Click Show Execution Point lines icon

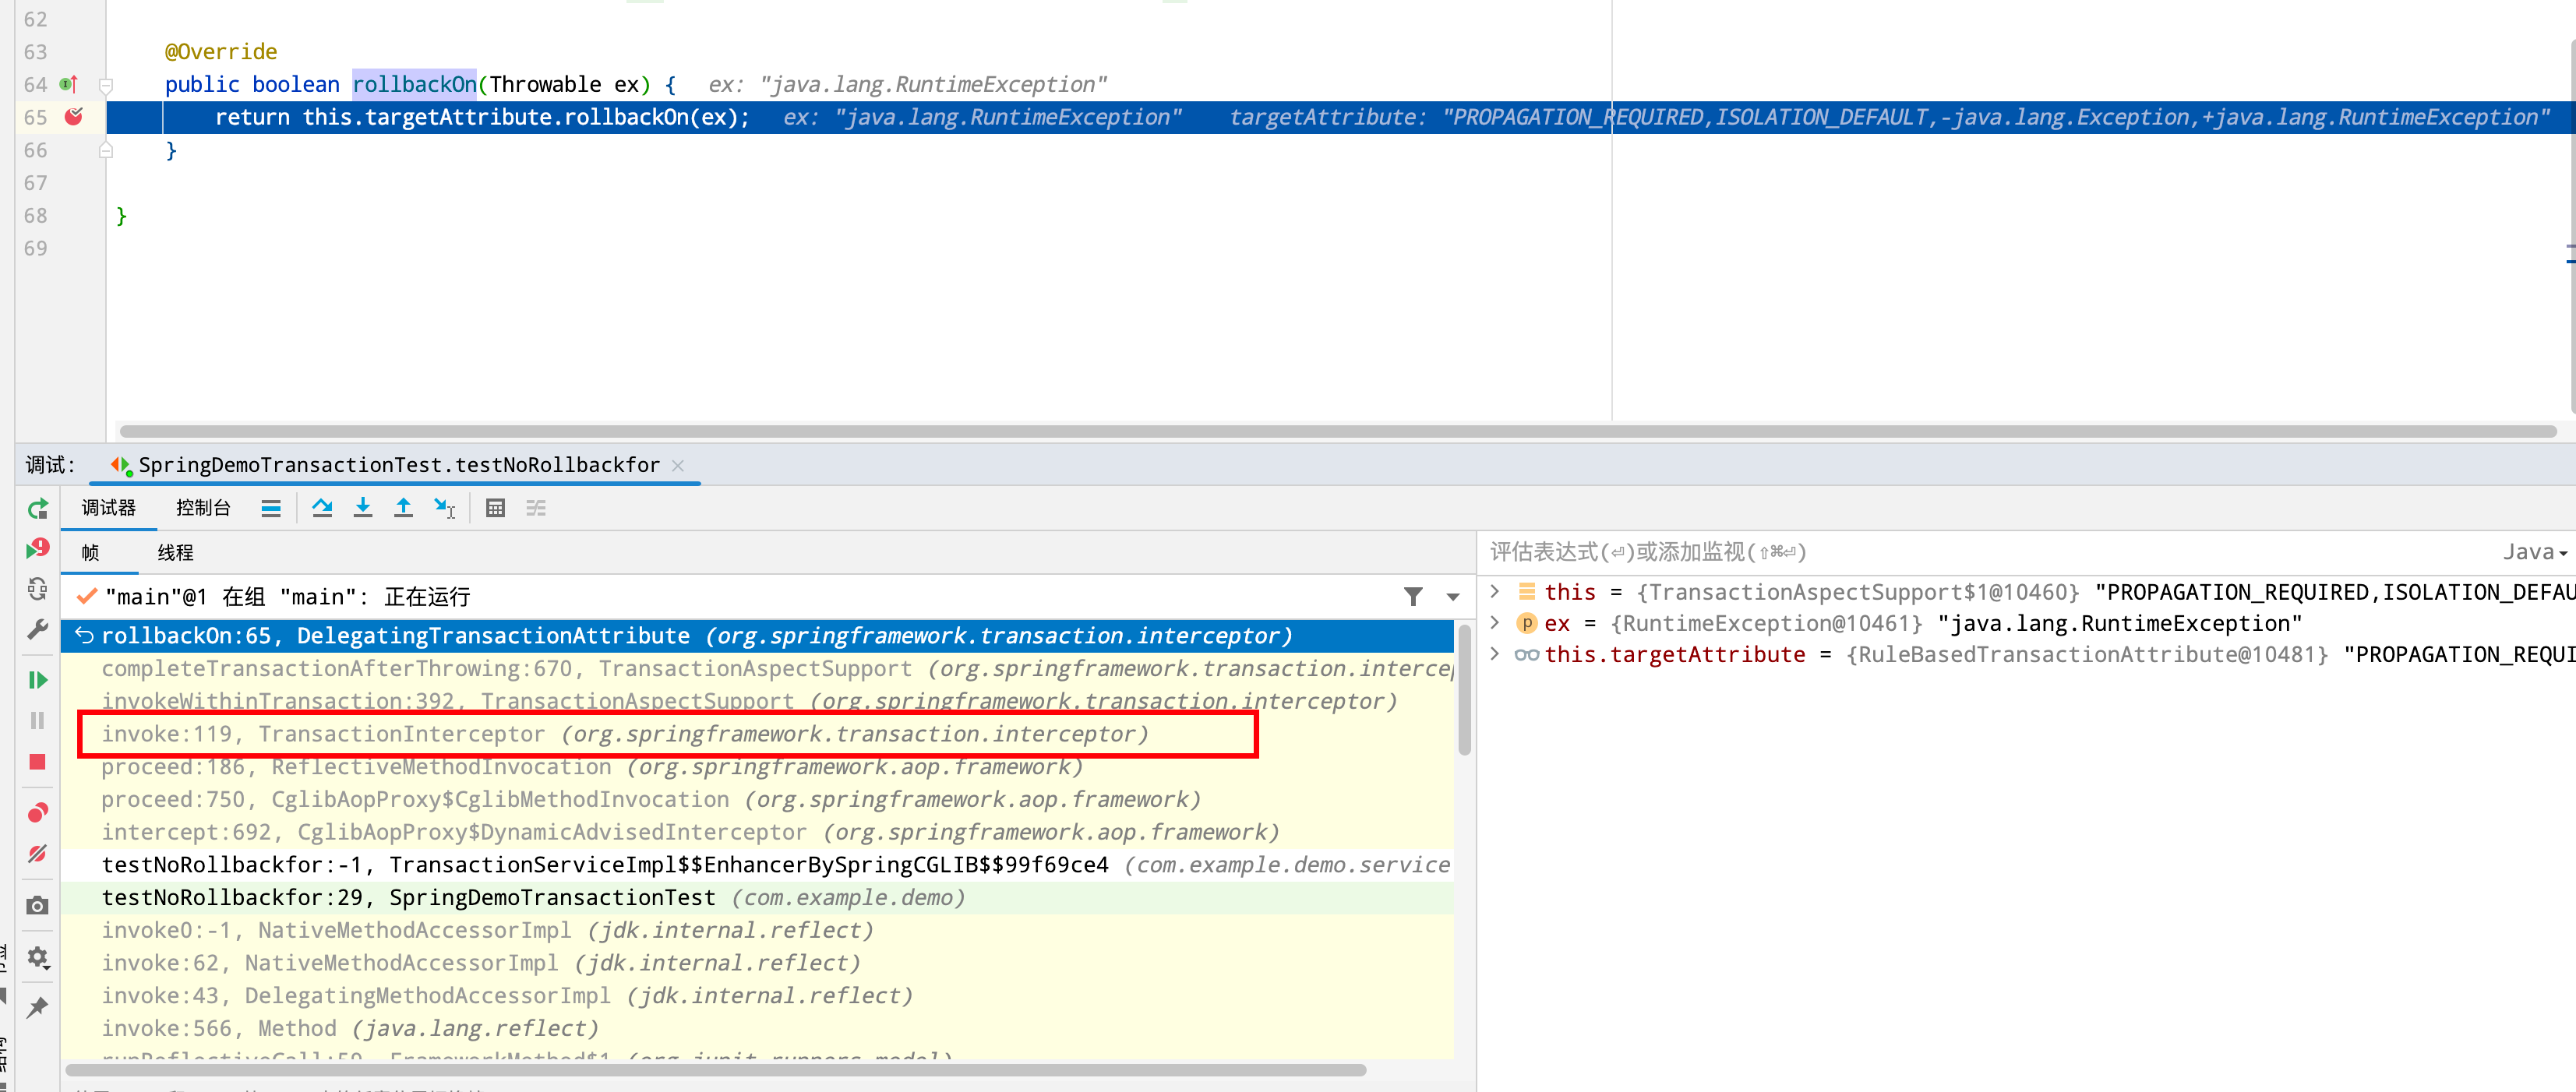click(271, 508)
